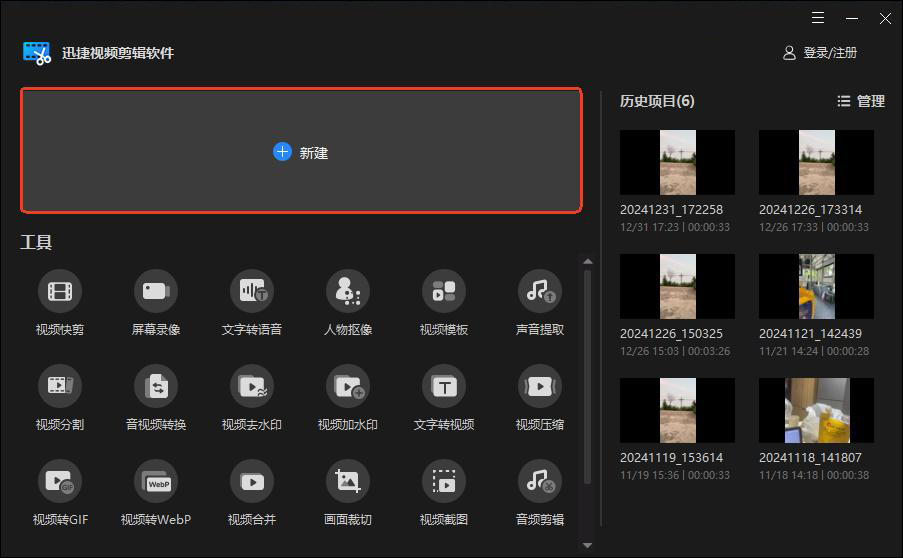903x558 pixels.
Task: Click the tools list scroll-down arrow
Action: [587, 545]
